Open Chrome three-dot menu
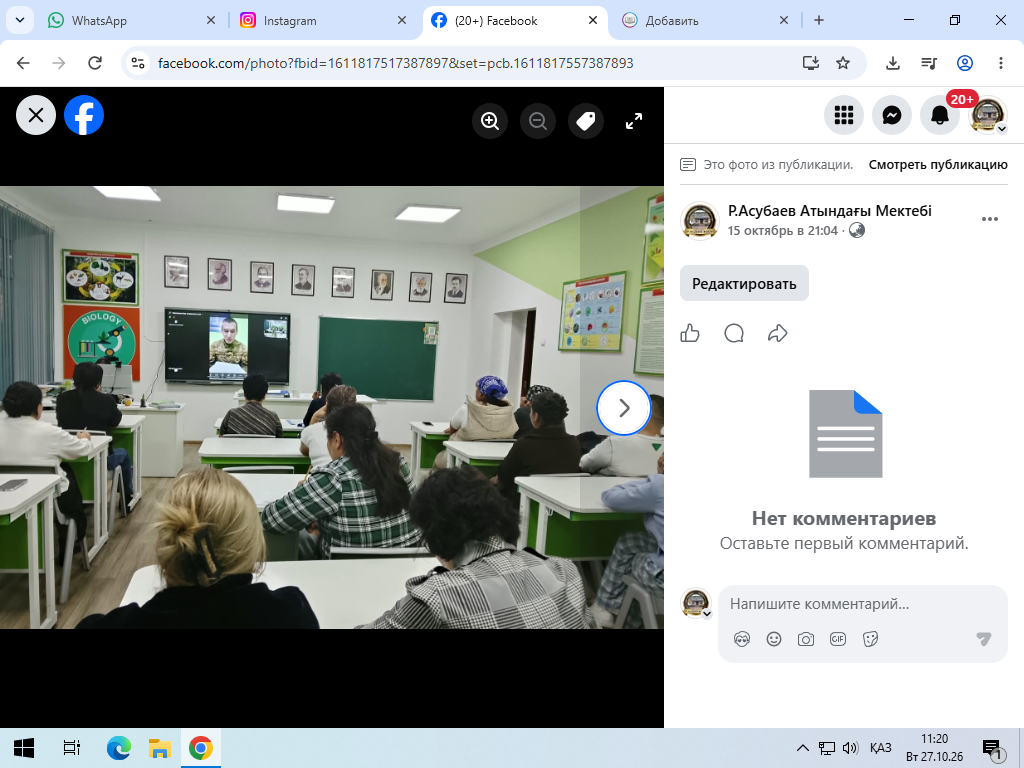Screen dimensions: 1024x768 (x=1000, y=63)
